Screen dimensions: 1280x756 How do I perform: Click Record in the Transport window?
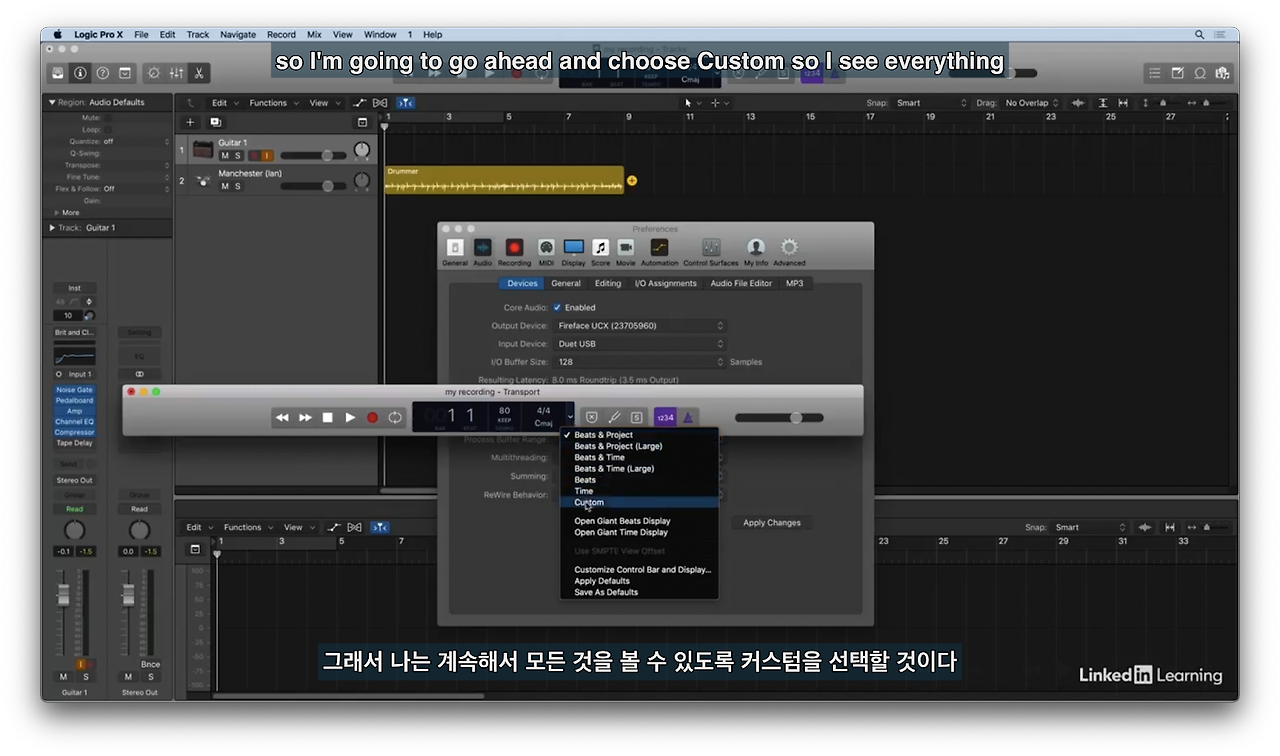click(372, 417)
